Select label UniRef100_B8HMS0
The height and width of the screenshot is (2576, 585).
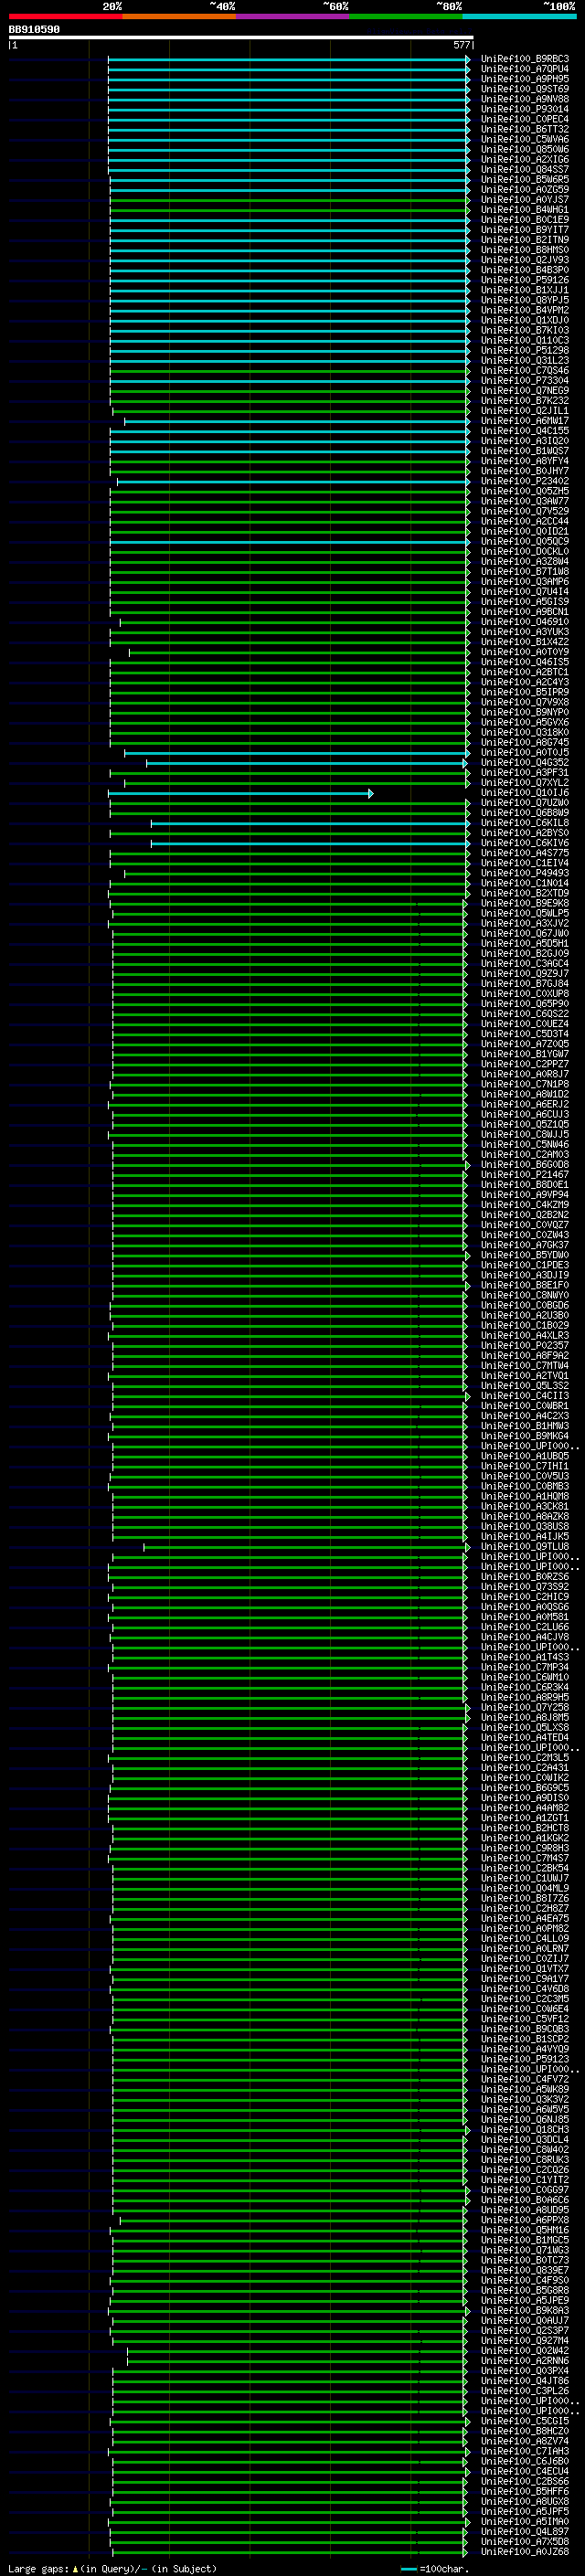point(525,250)
